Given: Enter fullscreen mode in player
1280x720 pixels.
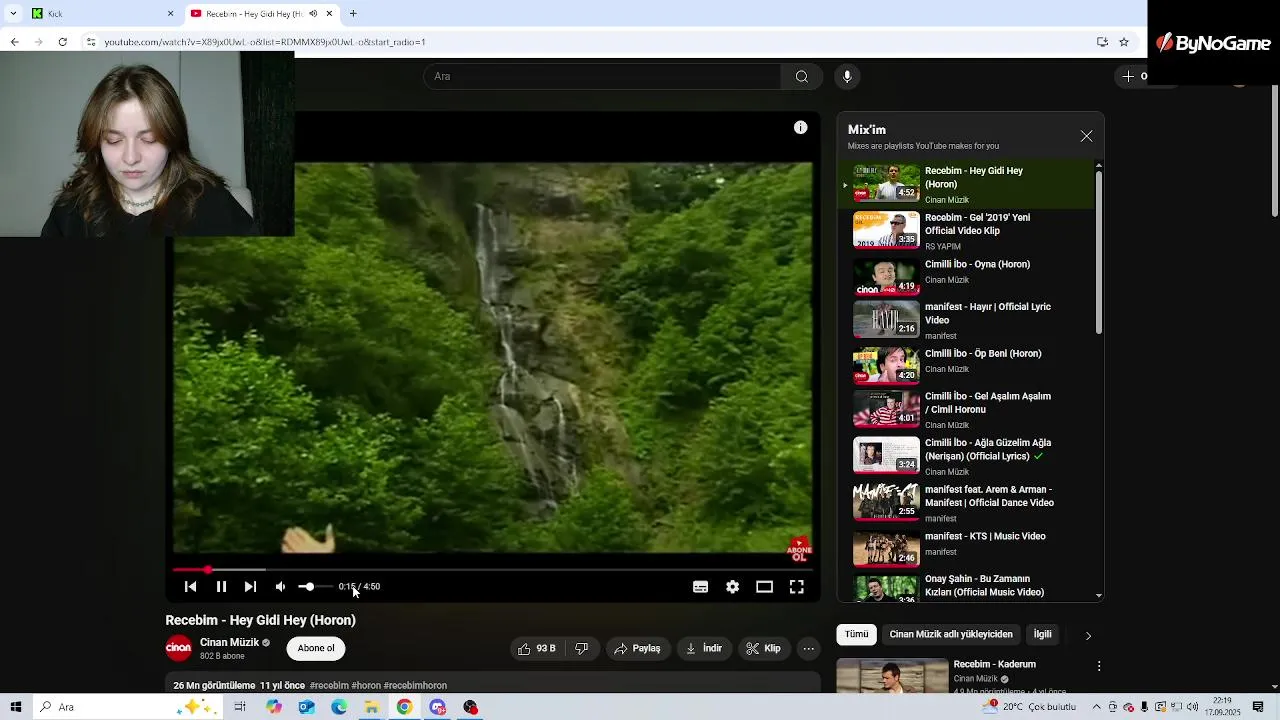Looking at the screenshot, I should pyautogui.click(x=796, y=587).
